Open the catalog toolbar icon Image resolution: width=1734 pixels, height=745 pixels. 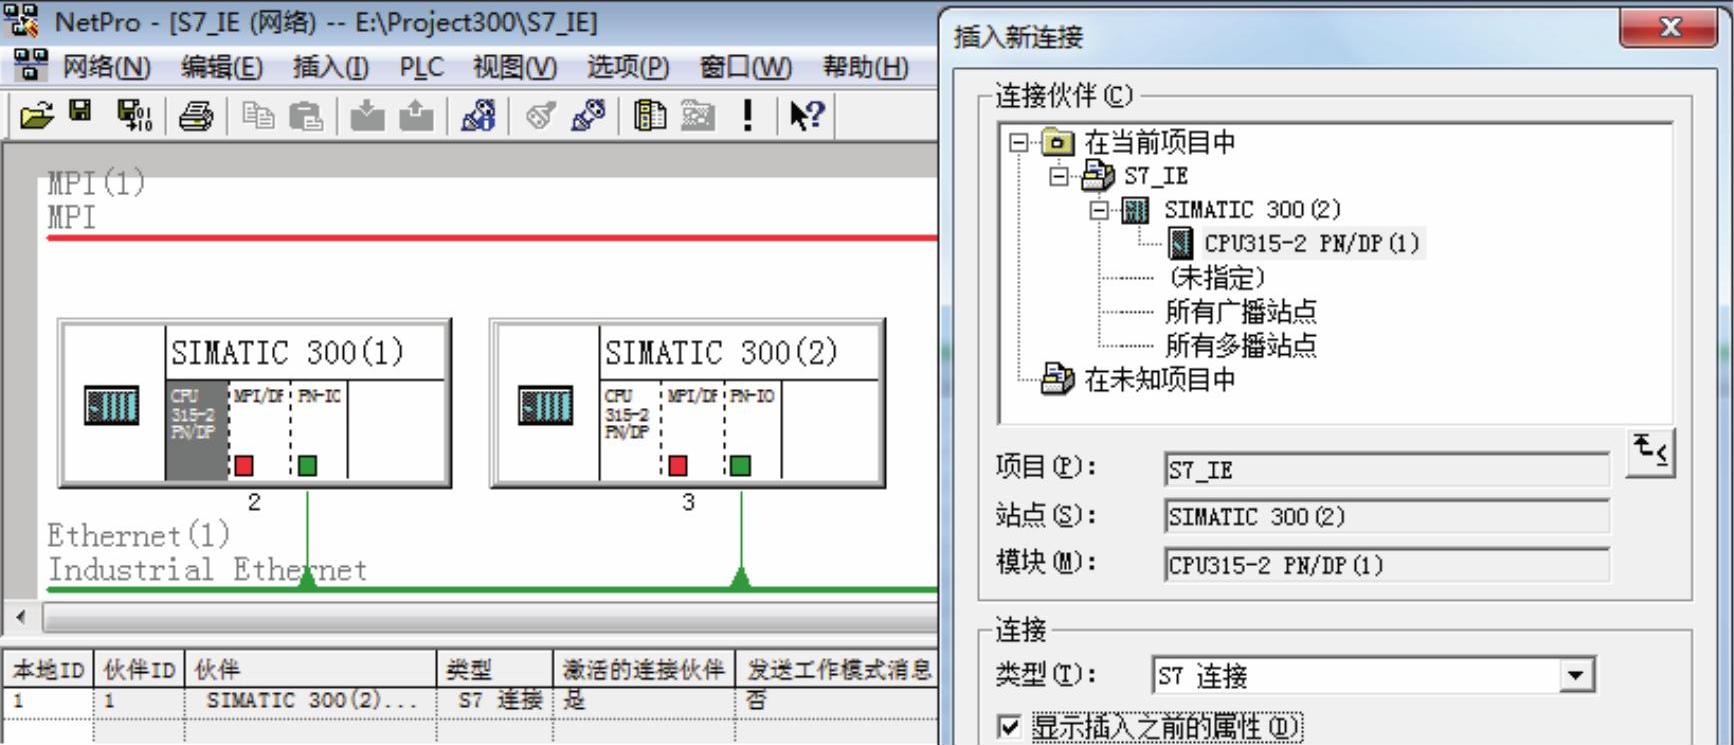650,116
